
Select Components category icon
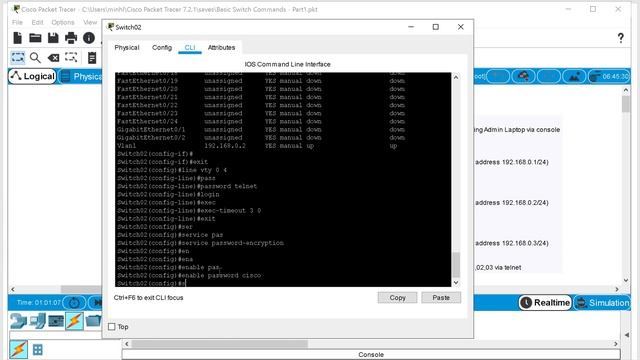pos(56,321)
